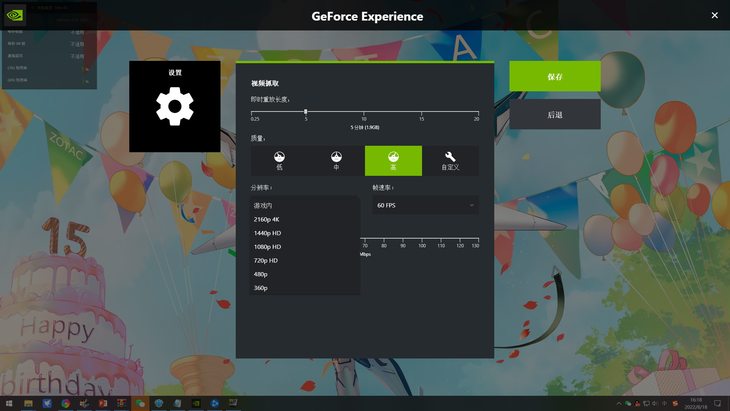The image size is (730, 411).
Task: Open the taskbar clock and date
Action: click(x=696, y=403)
